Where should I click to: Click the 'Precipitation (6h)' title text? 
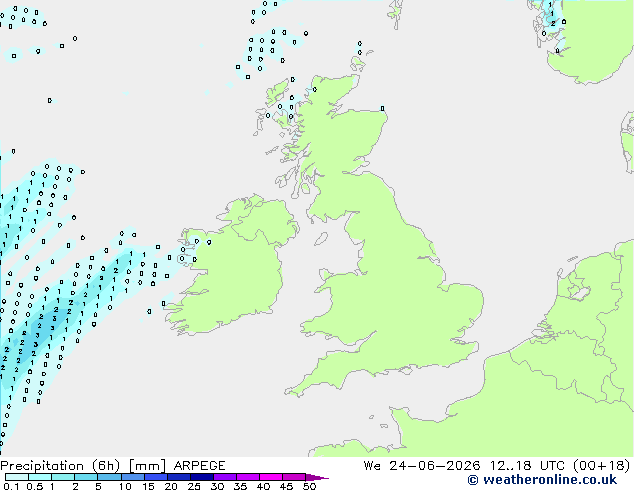(60, 466)
